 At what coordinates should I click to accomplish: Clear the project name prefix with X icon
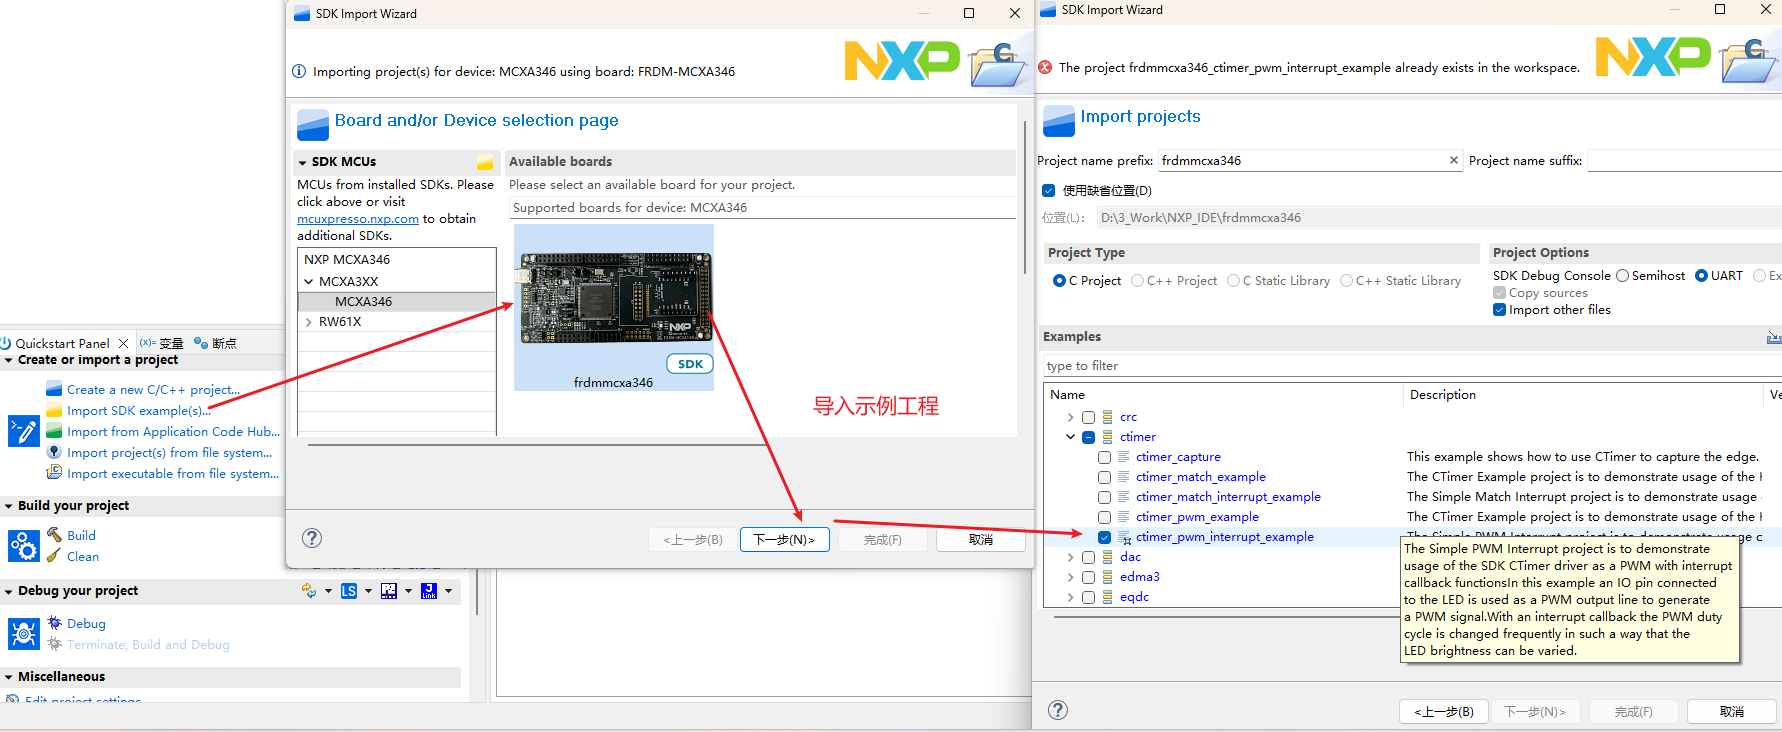[x=1454, y=160]
